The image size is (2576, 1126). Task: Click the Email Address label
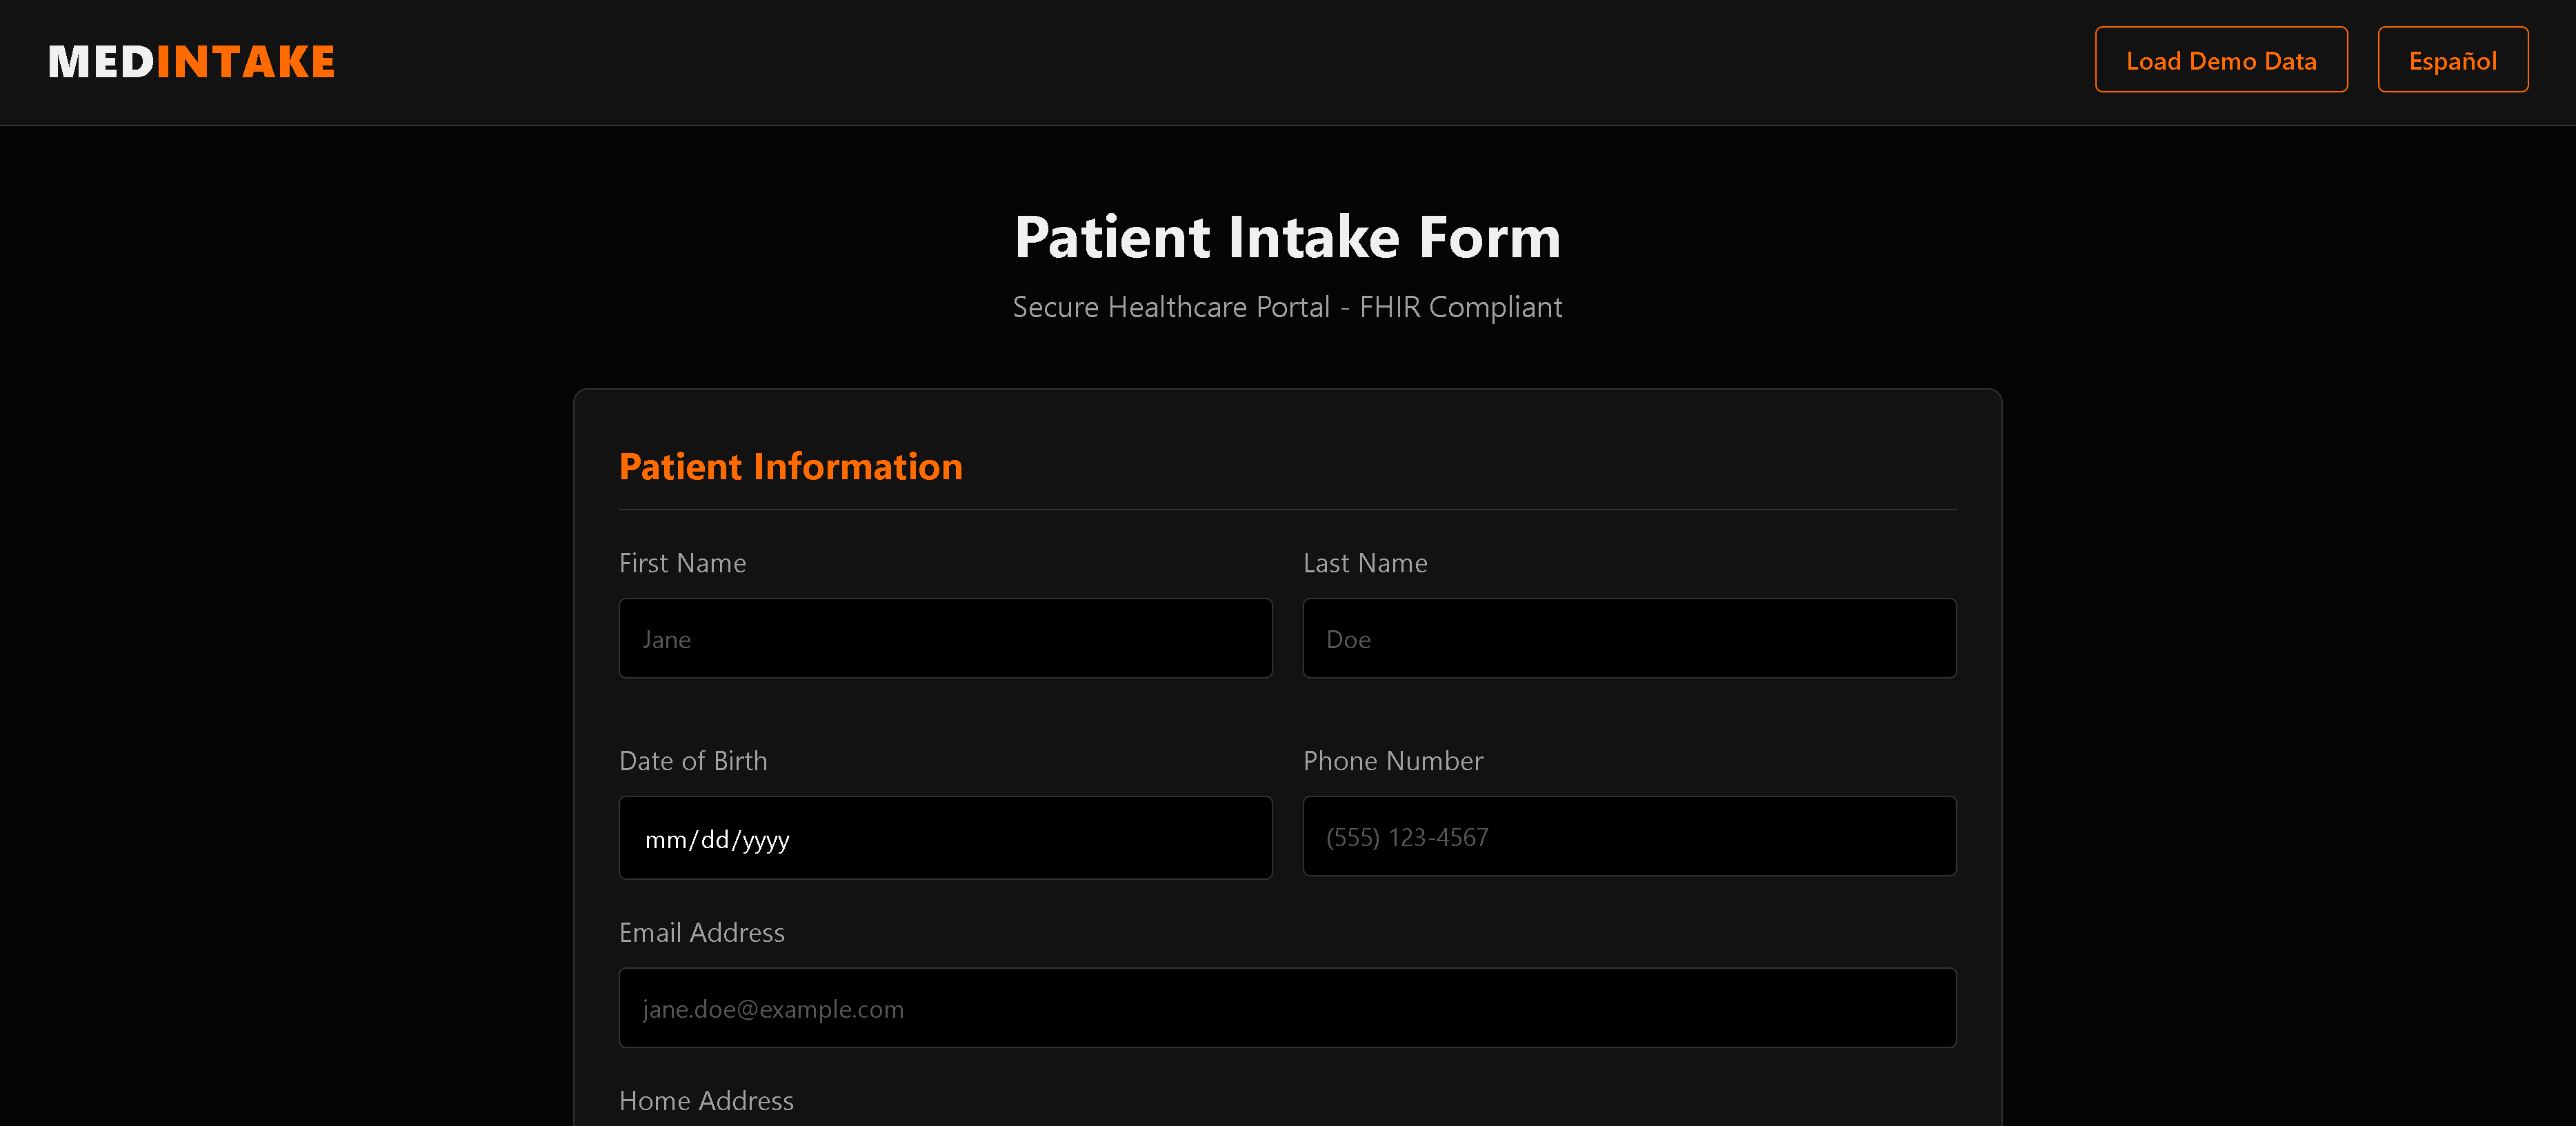click(x=701, y=932)
